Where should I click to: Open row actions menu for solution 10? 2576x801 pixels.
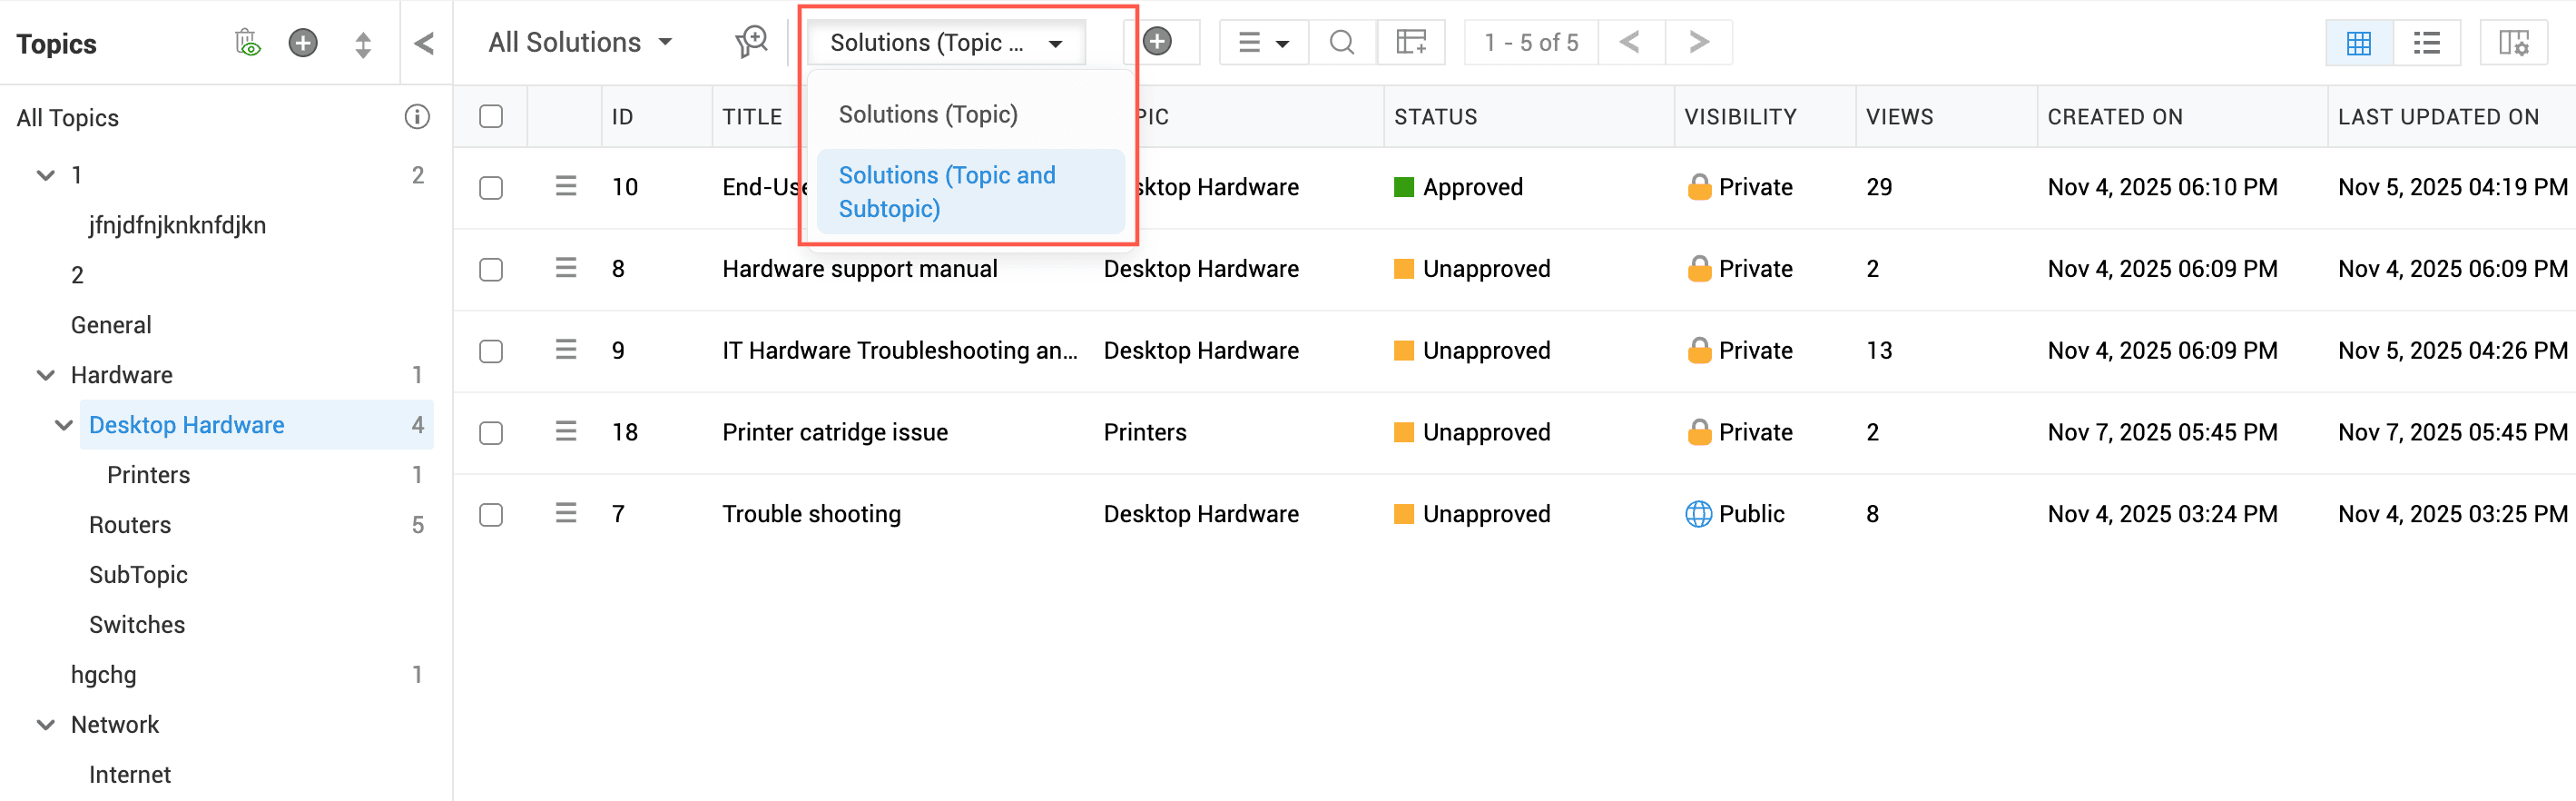click(566, 186)
